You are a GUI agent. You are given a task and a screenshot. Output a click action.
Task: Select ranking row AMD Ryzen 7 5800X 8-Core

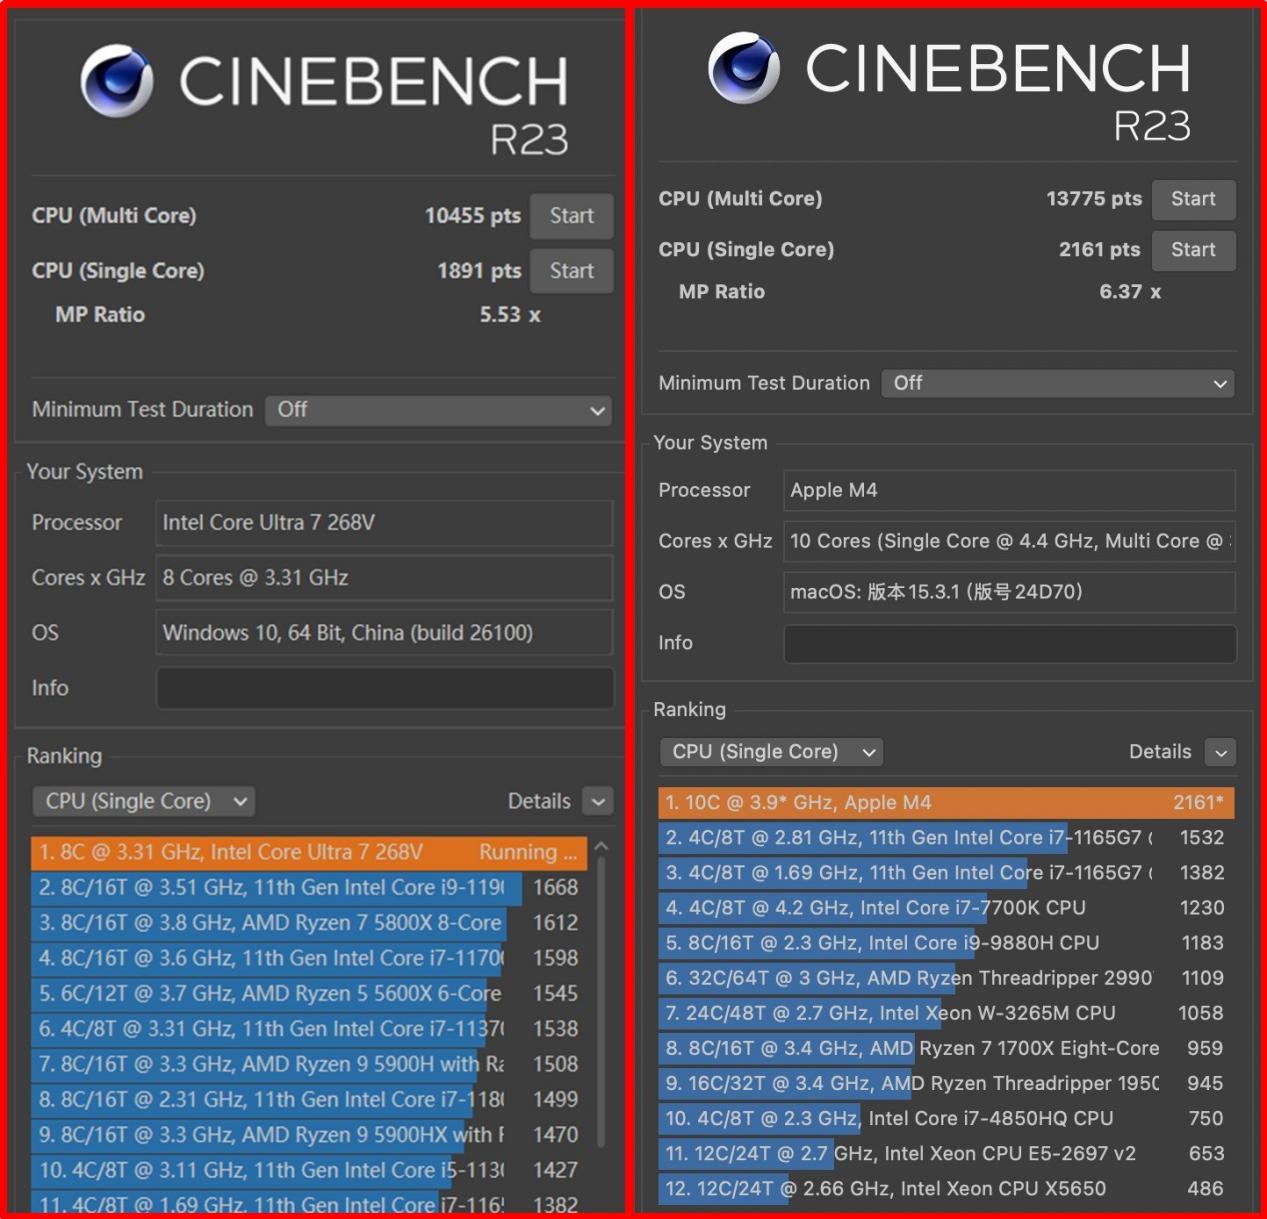click(309, 923)
